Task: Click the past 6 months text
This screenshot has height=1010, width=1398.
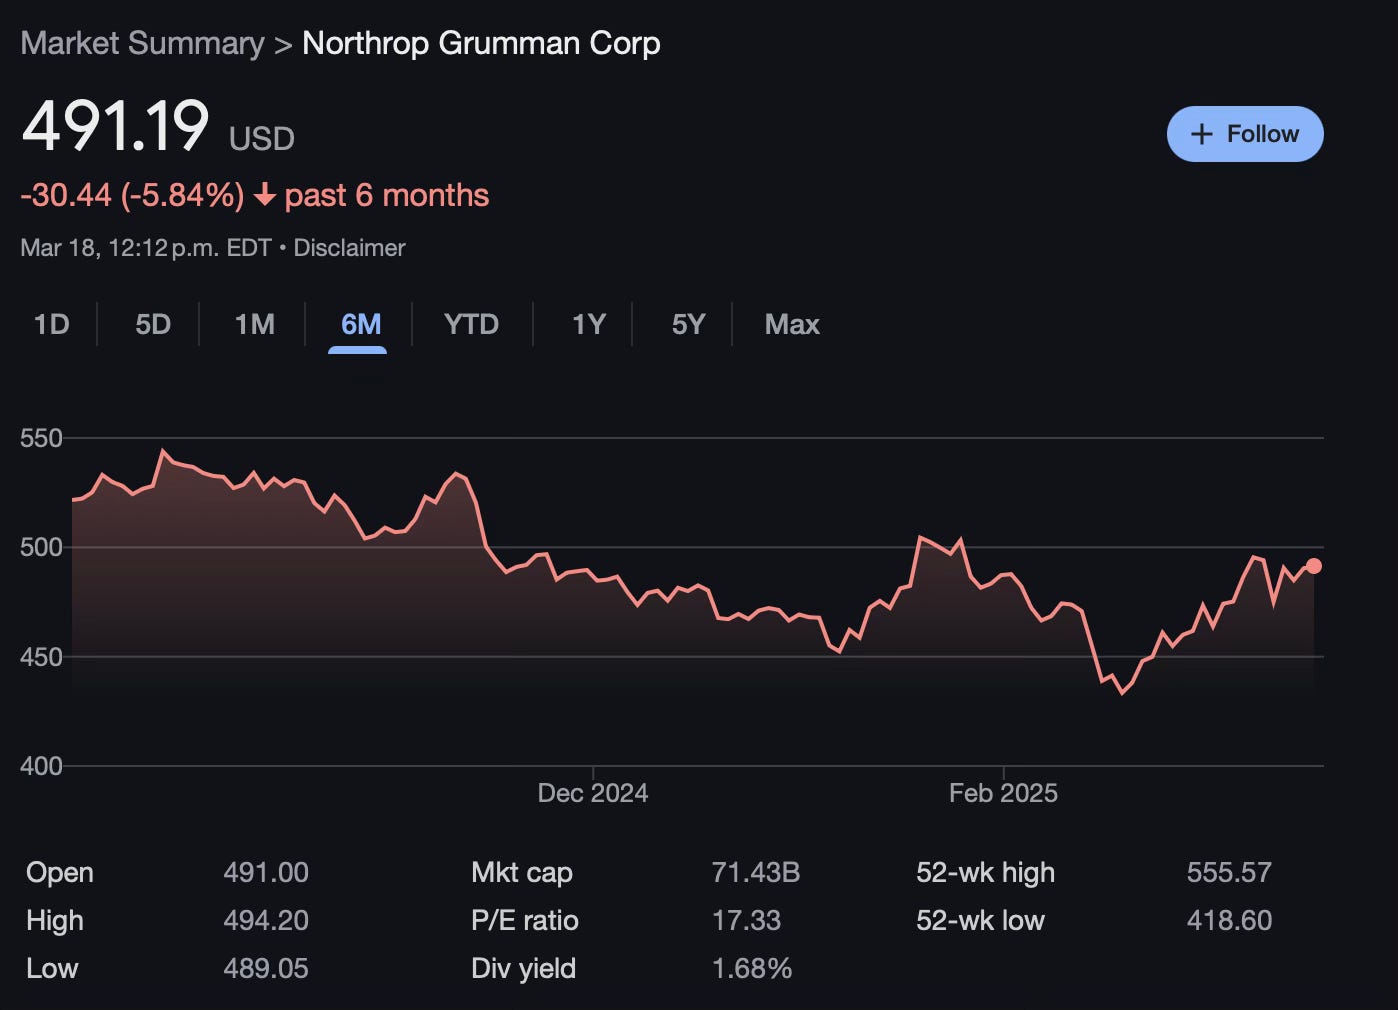Action: tap(387, 195)
